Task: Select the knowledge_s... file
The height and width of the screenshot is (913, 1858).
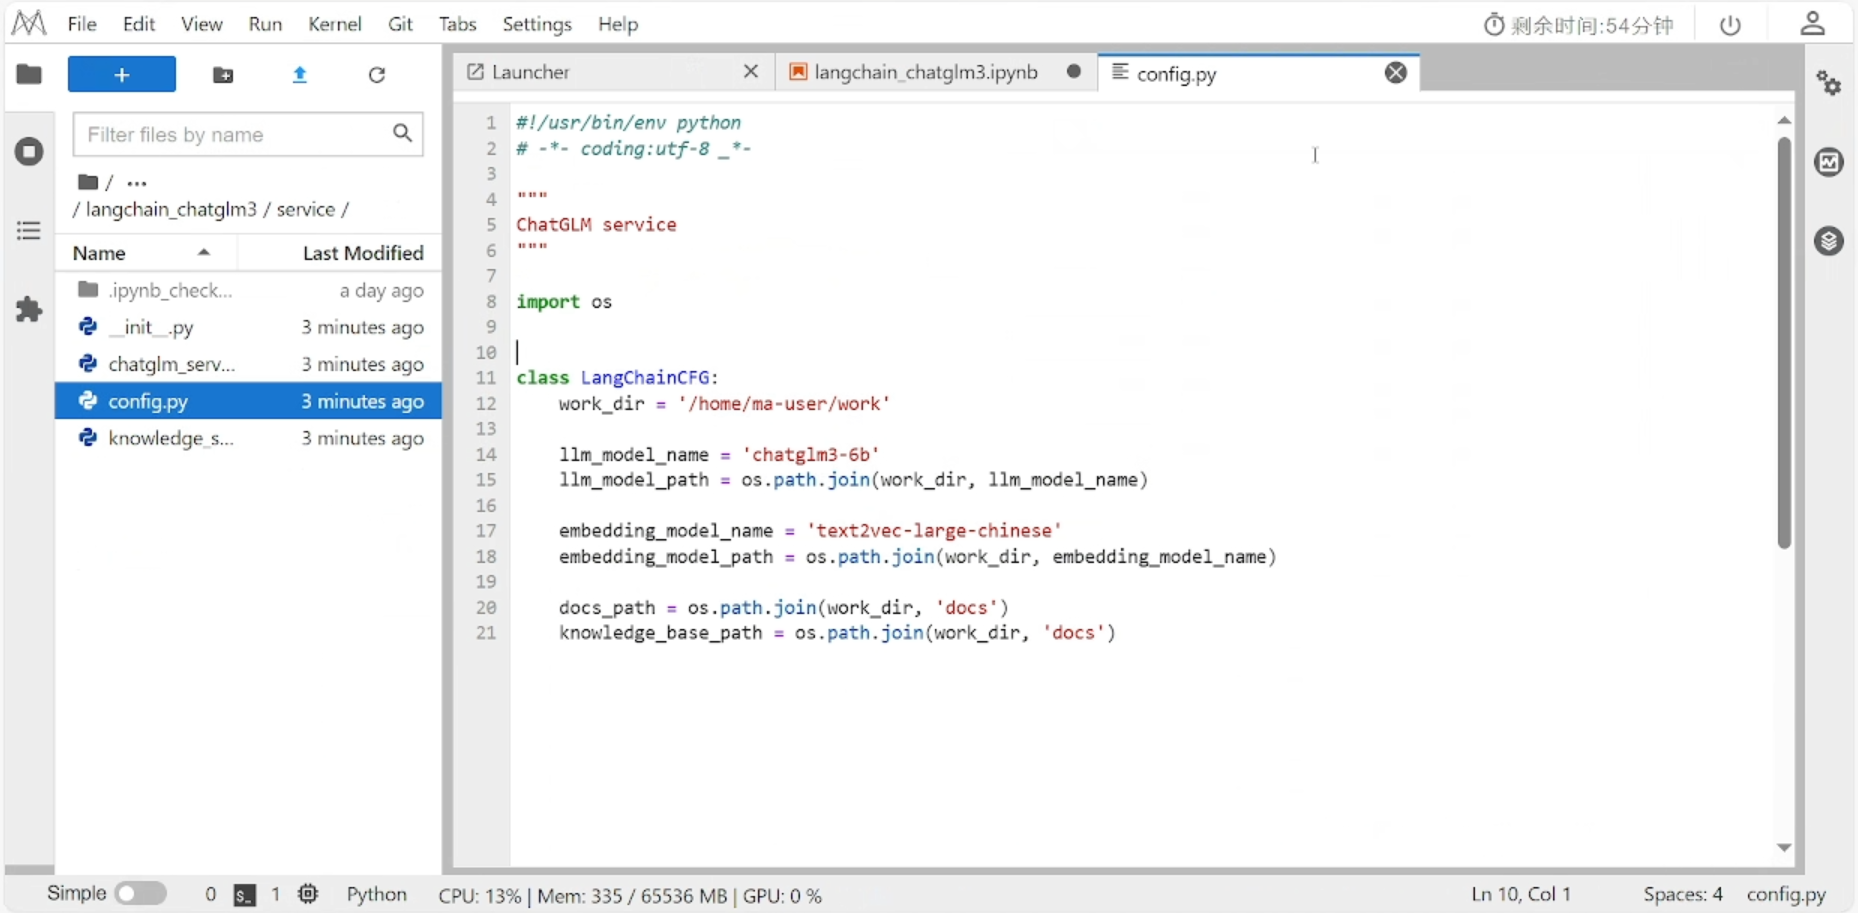Action: point(248,438)
